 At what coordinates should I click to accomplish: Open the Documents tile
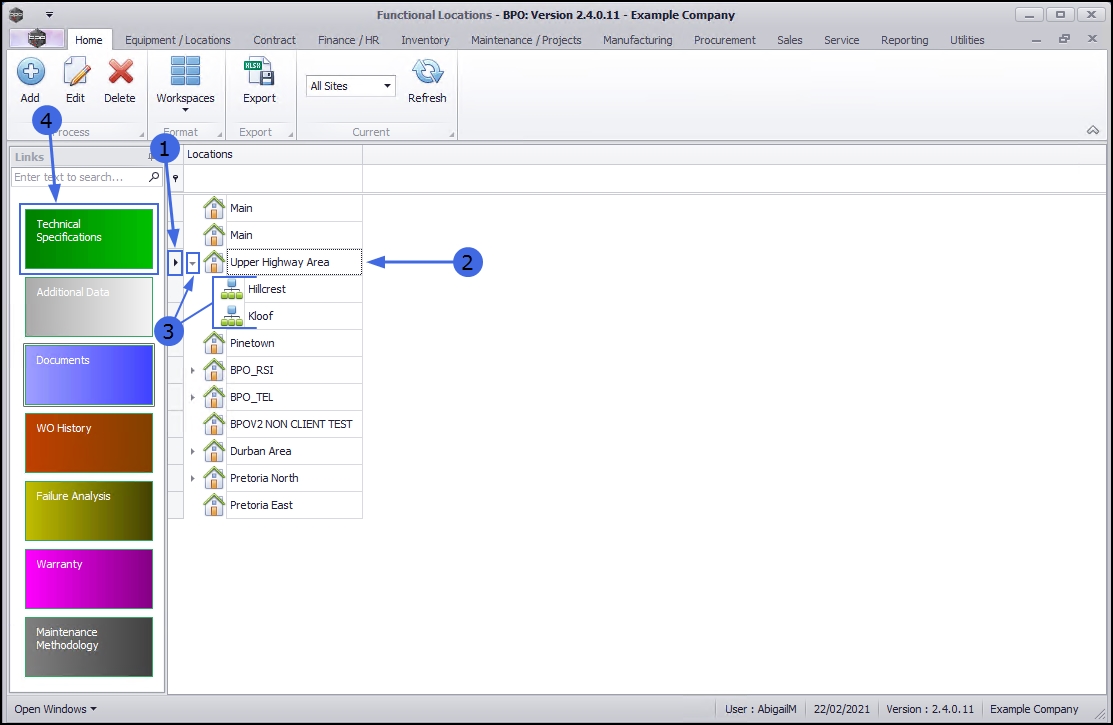click(x=89, y=375)
